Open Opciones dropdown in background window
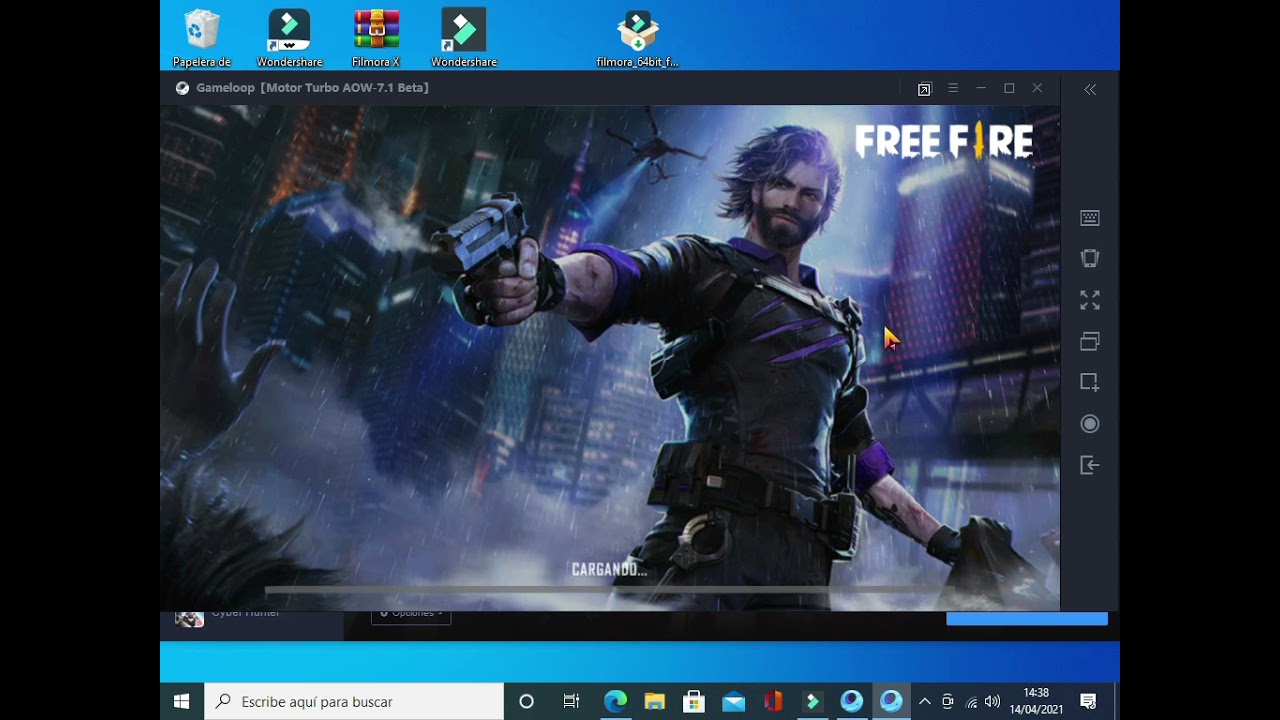 click(x=411, y=617)
